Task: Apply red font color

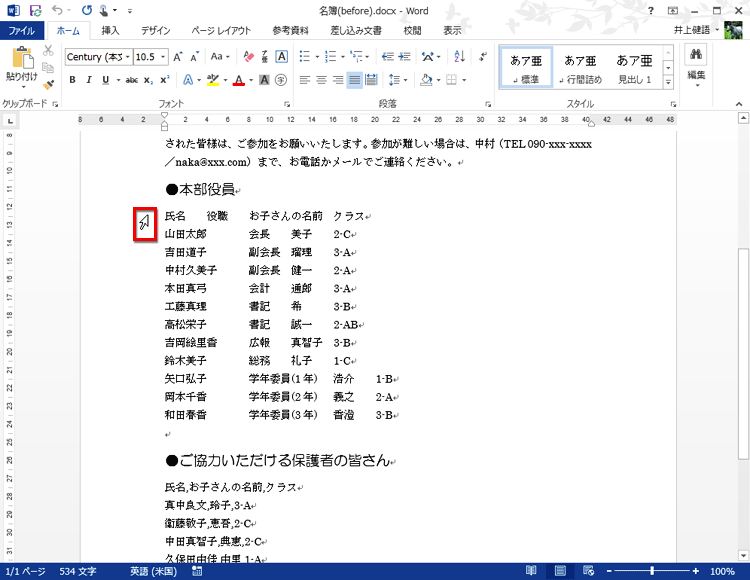Action: (x=239, y=80)
